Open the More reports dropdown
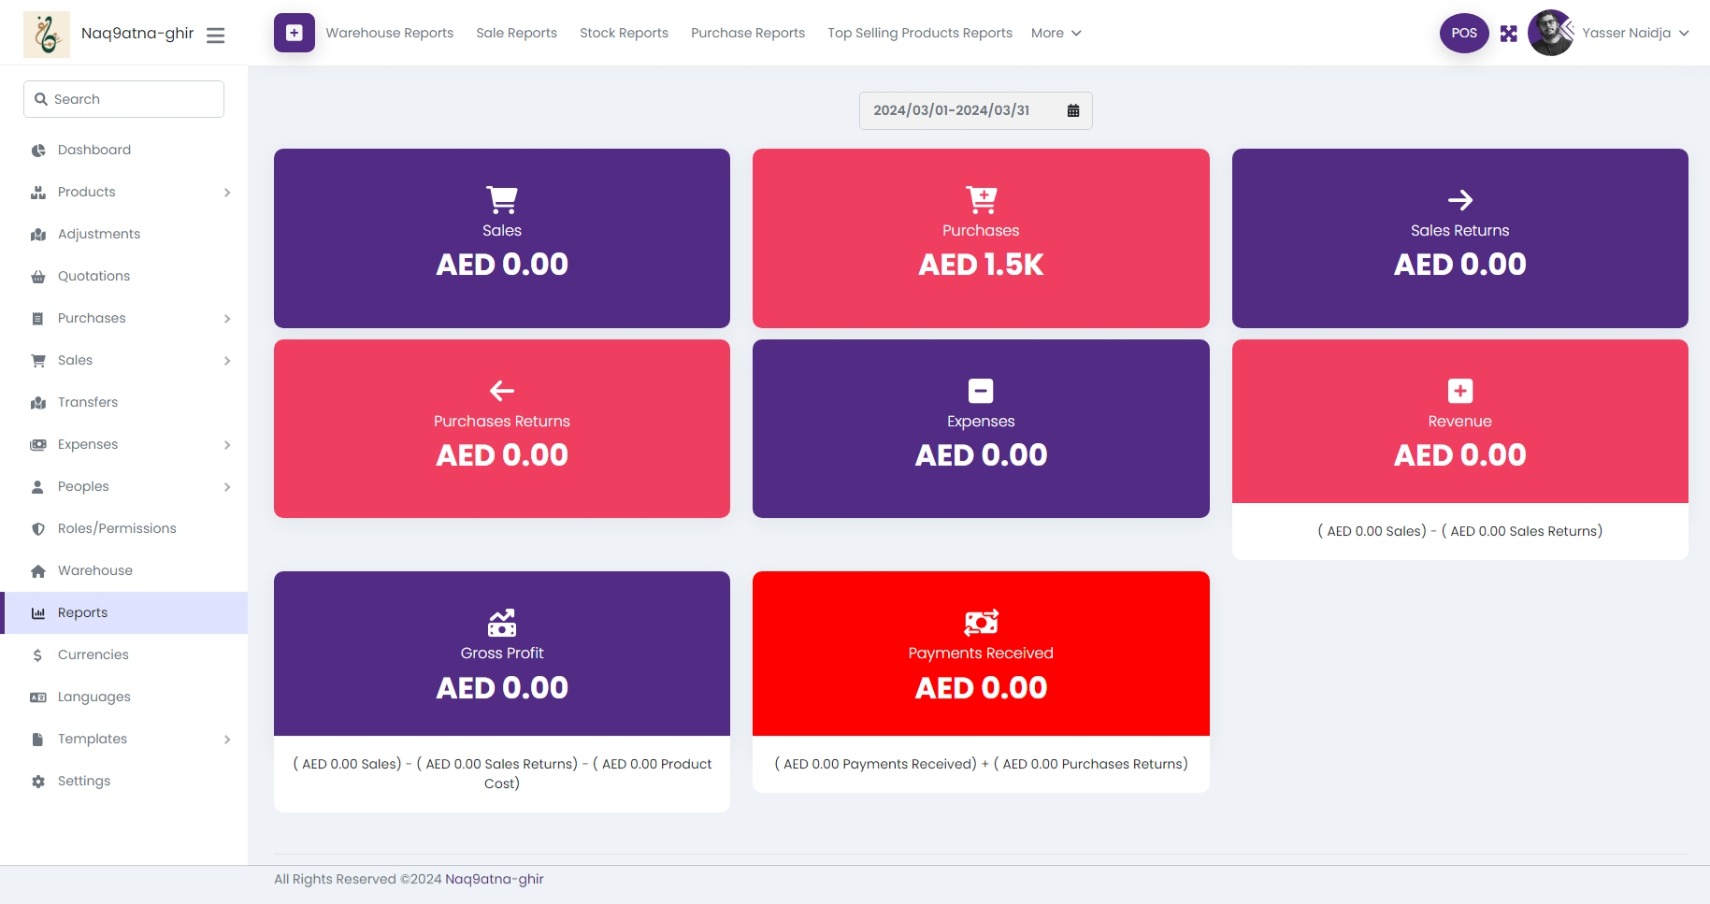The height and width of the screenshot is (904, 1710). (1056, 33)
